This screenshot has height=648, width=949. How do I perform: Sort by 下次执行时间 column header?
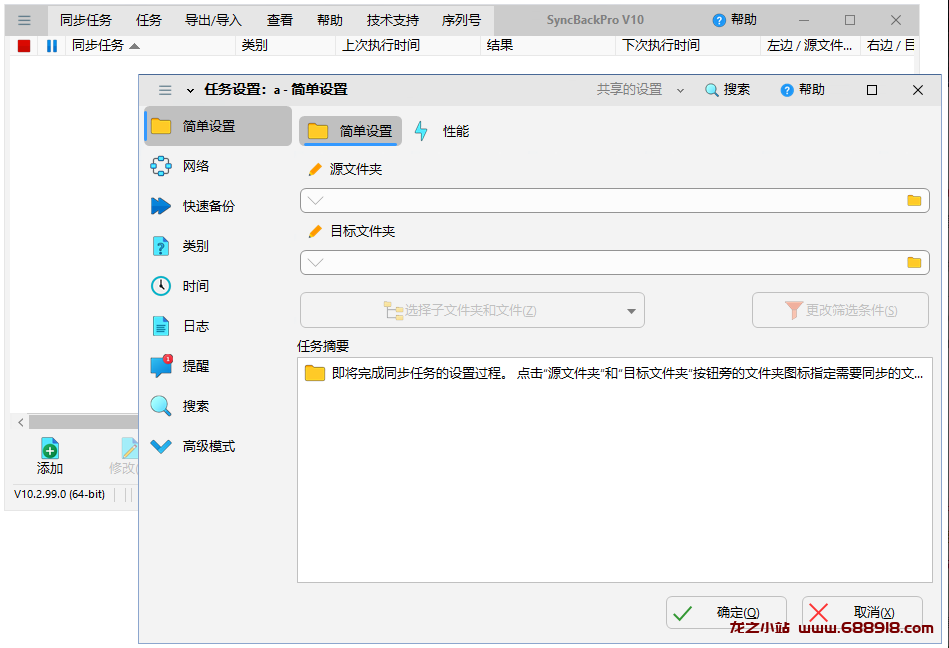(x=688, y=45)
